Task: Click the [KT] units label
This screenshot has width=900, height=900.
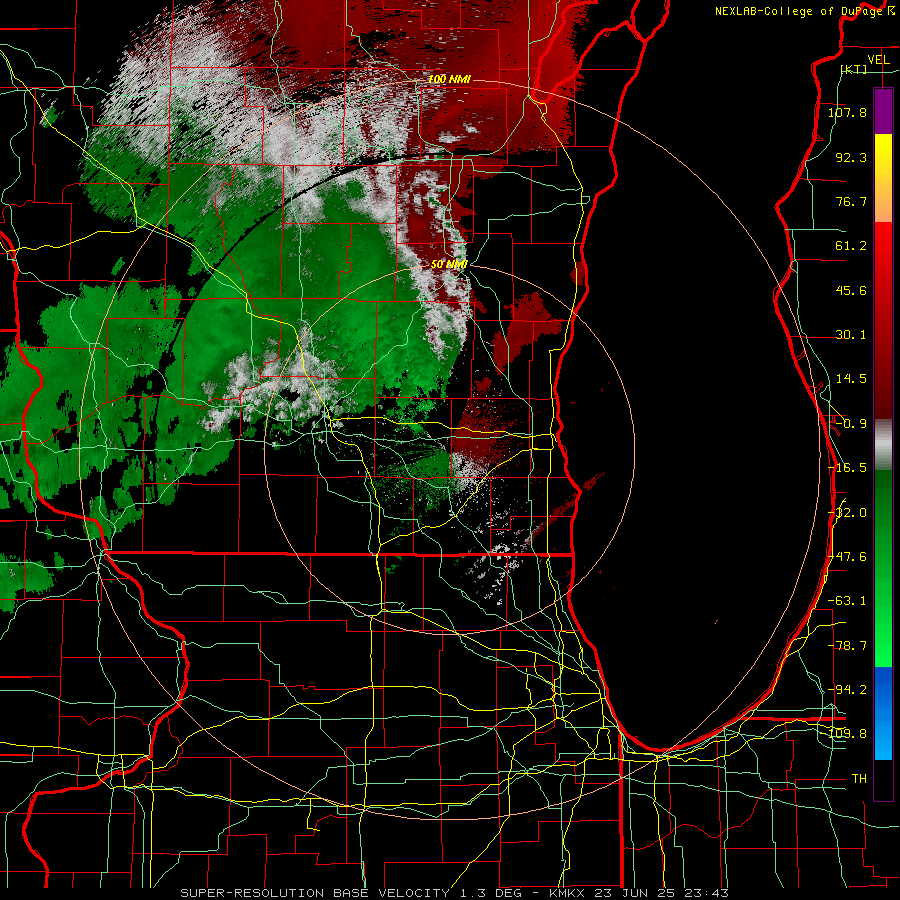Action: 854,69
